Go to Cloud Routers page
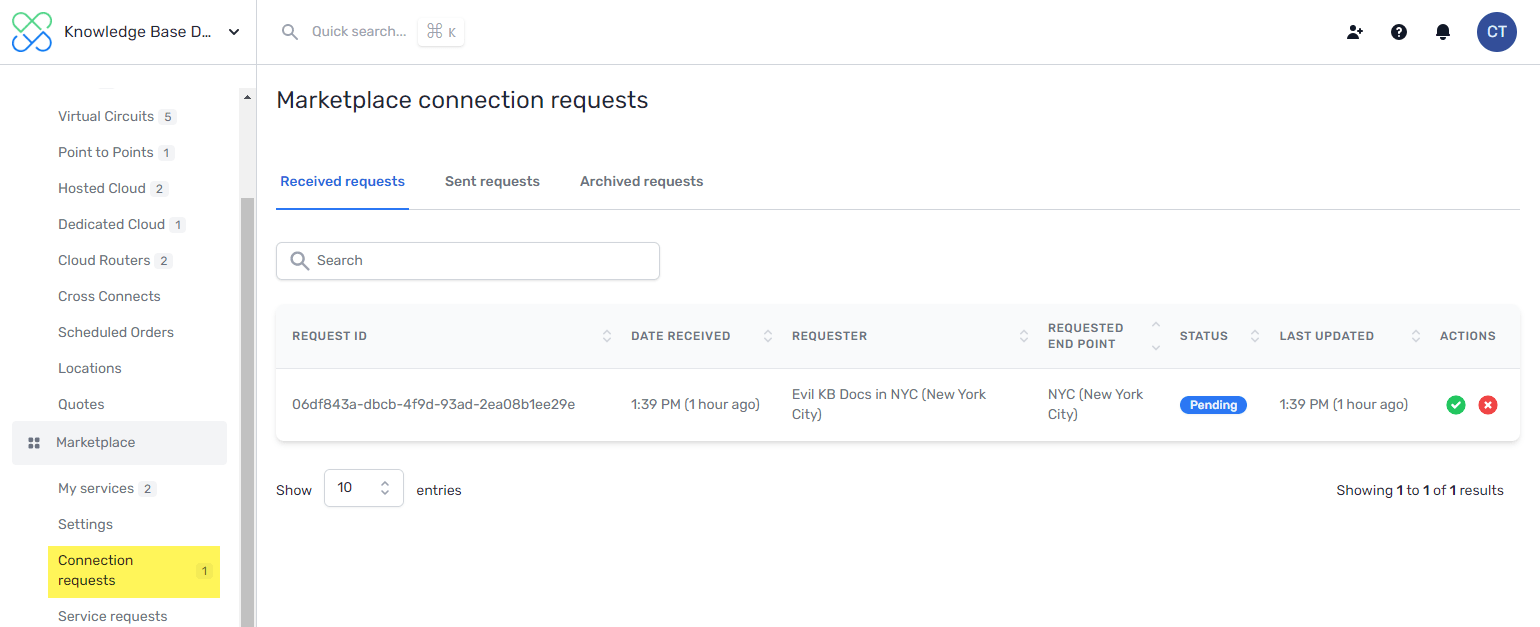Screen dimensions: 1540x627 pyautogui.click(x=104, y=261)
